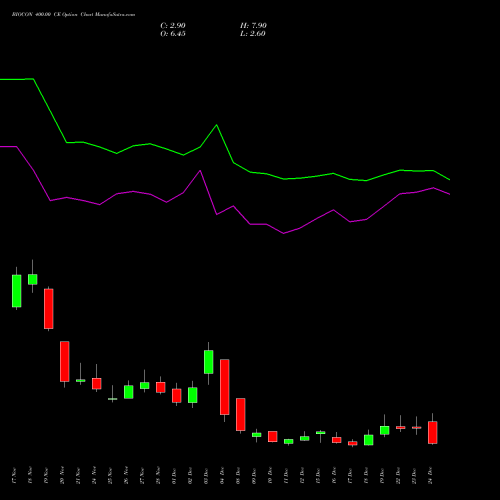Screen dimensions: 500x500
Task: Click the 17 Nov date label
Action: pos(14,476)
